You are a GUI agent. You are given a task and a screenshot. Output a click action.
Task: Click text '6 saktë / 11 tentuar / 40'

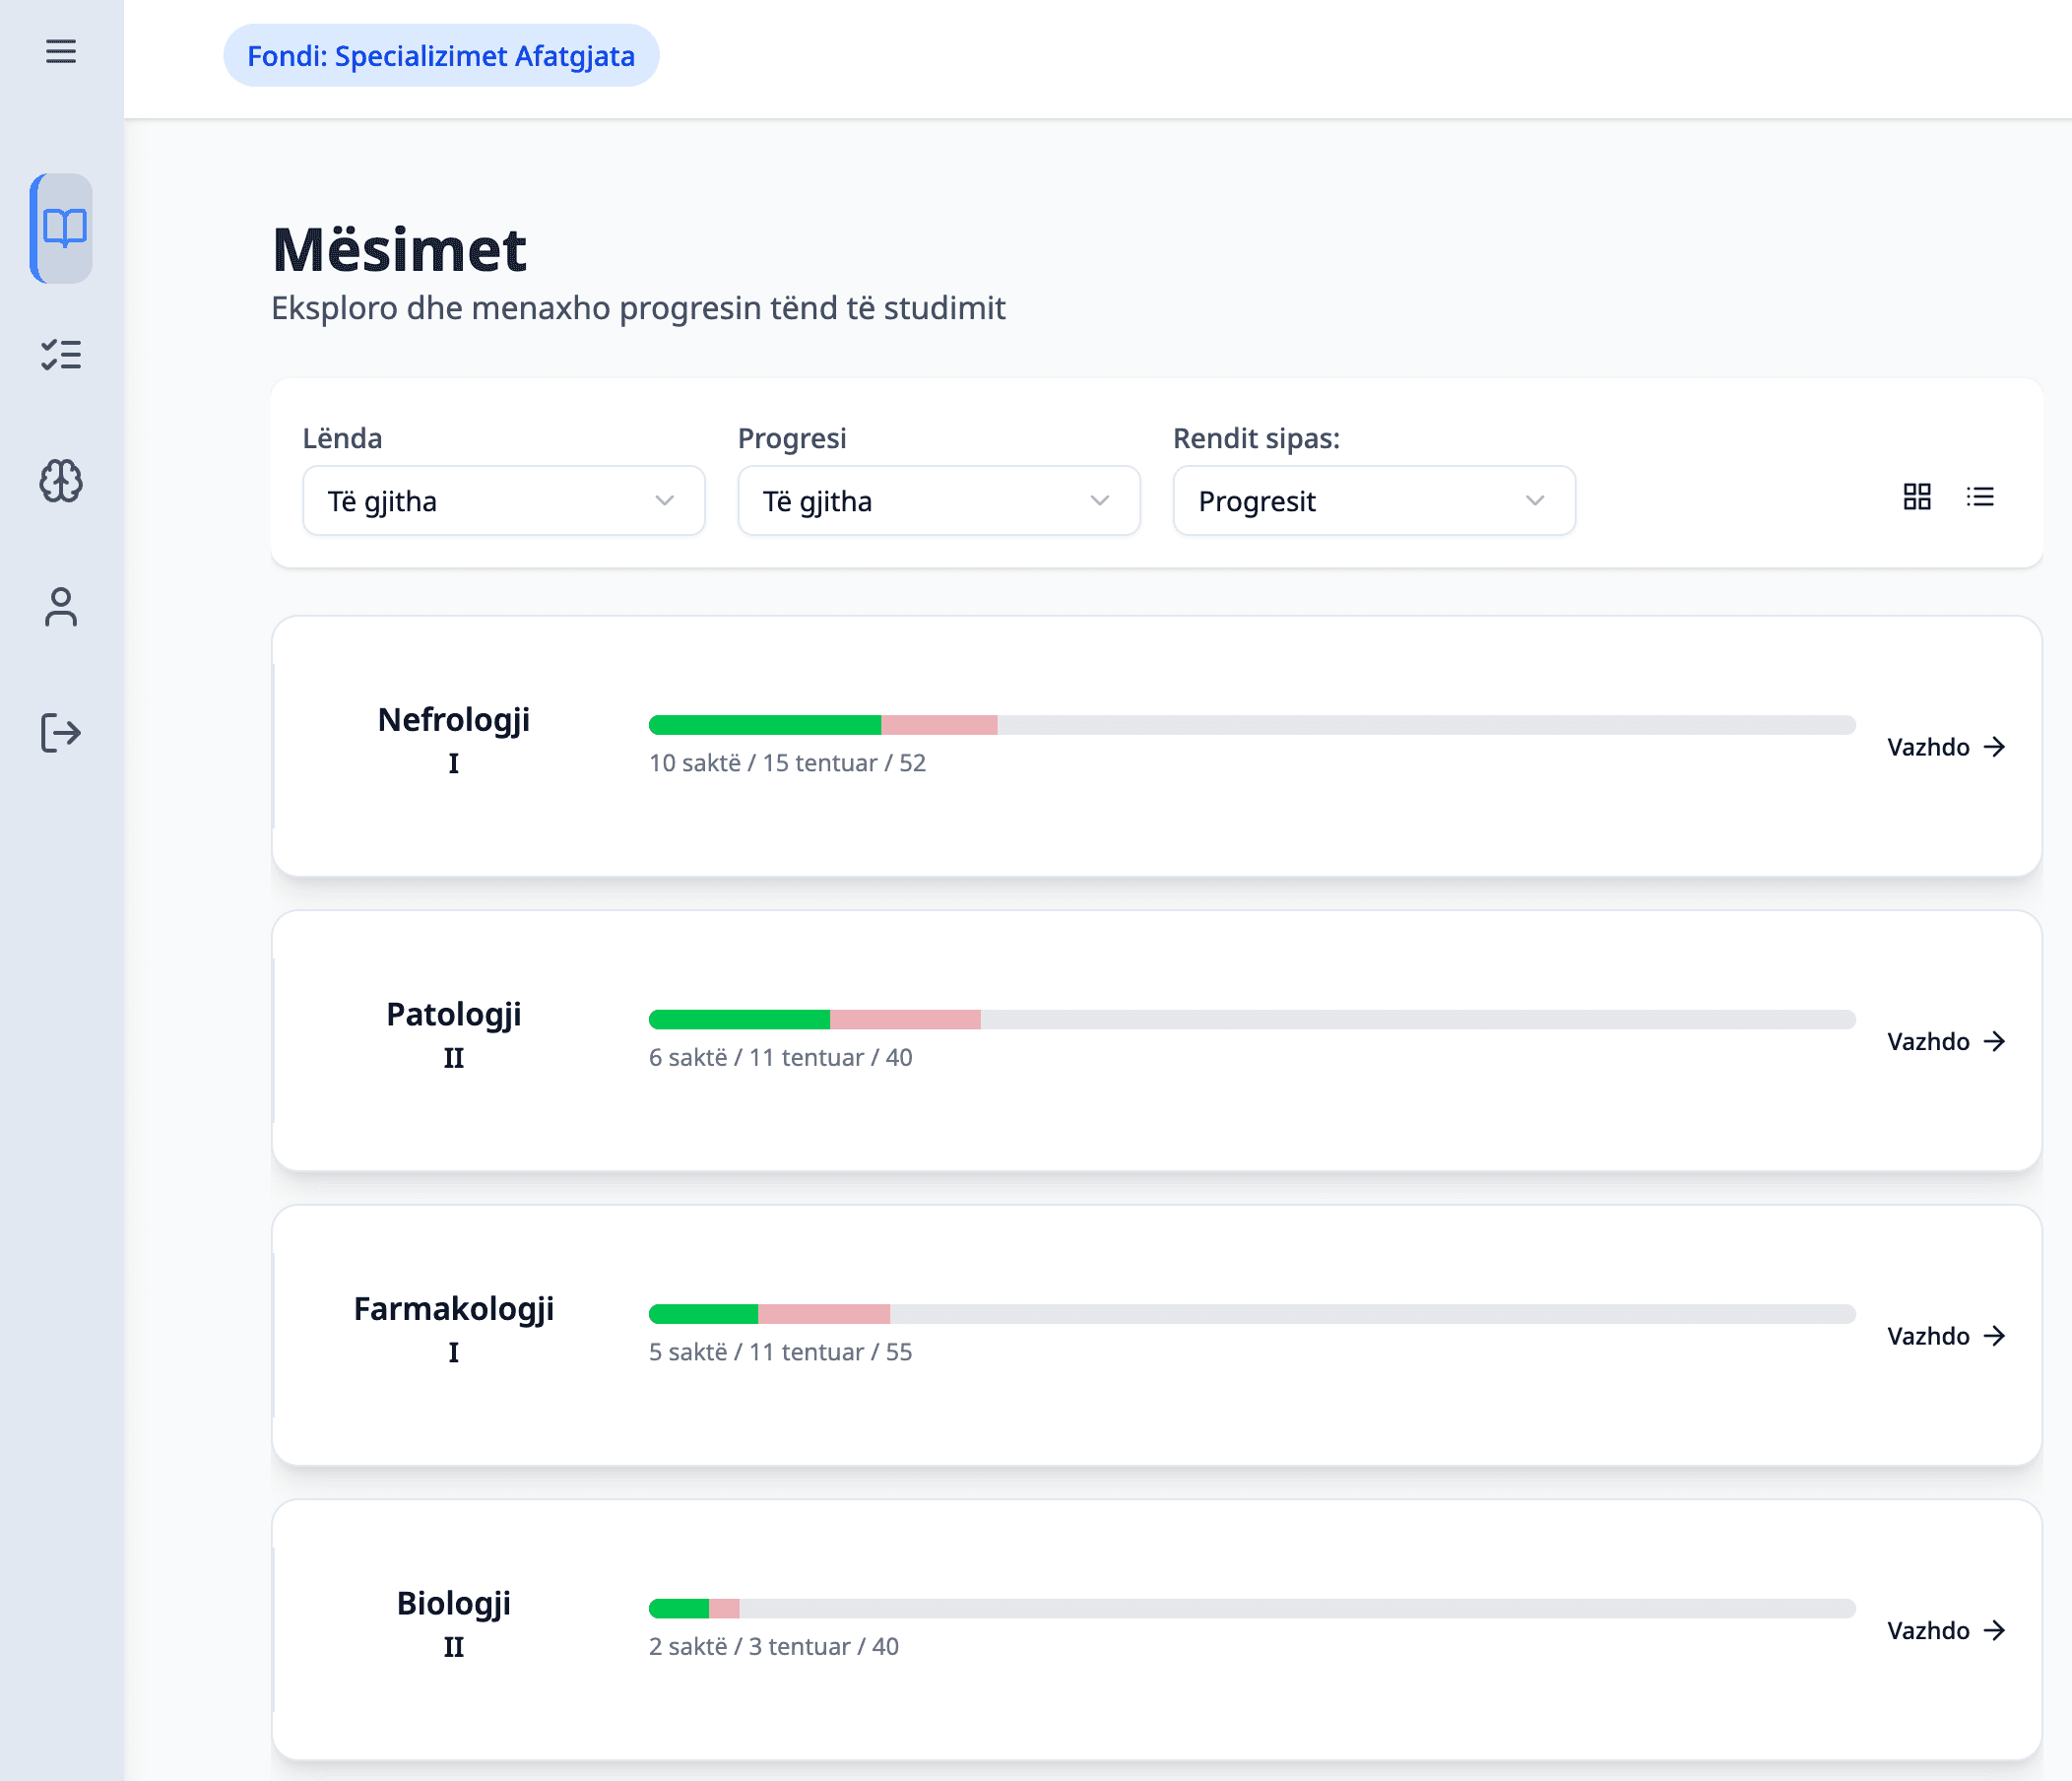click(x=780, y=1058)
